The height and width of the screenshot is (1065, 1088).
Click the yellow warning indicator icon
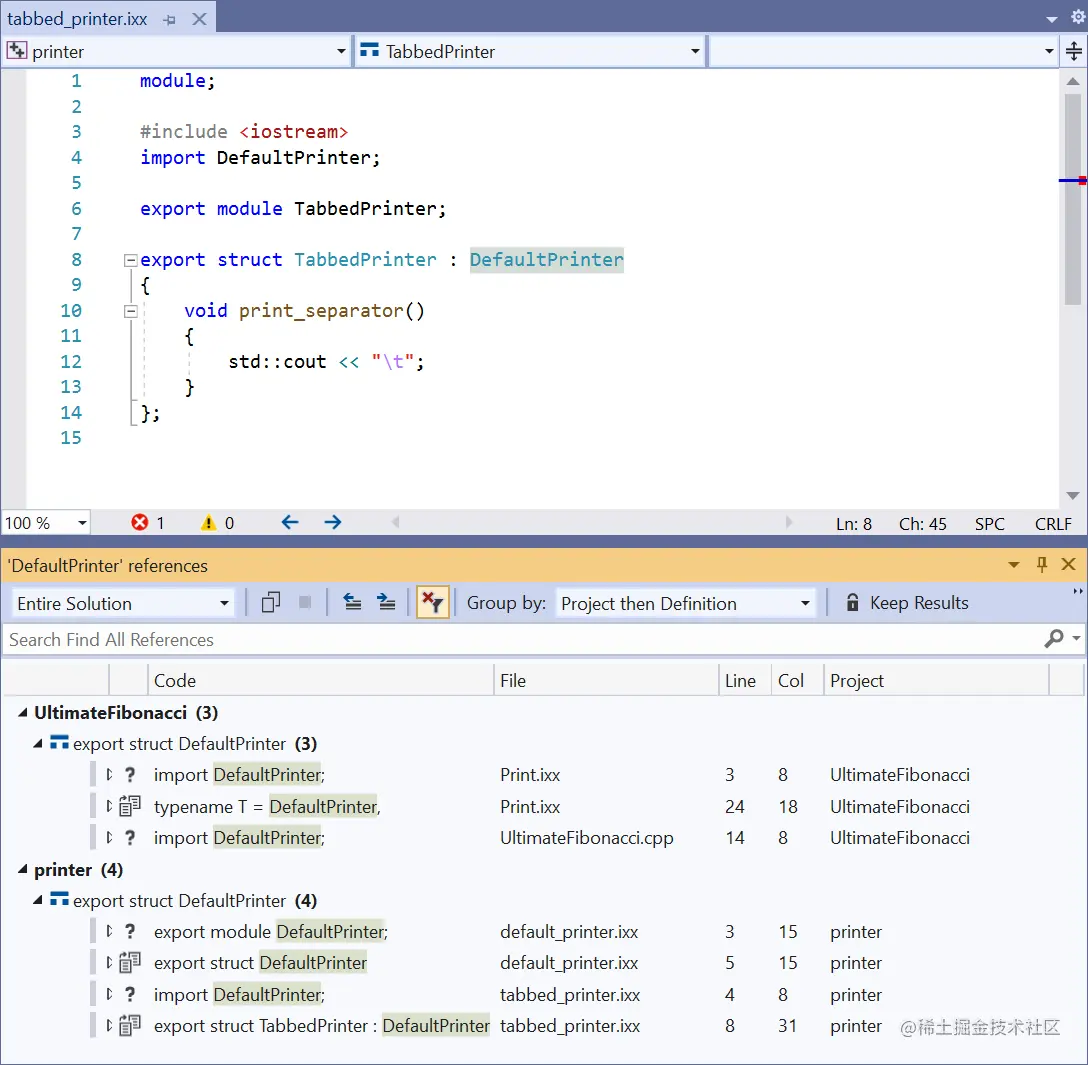click(x=208, y=522)
